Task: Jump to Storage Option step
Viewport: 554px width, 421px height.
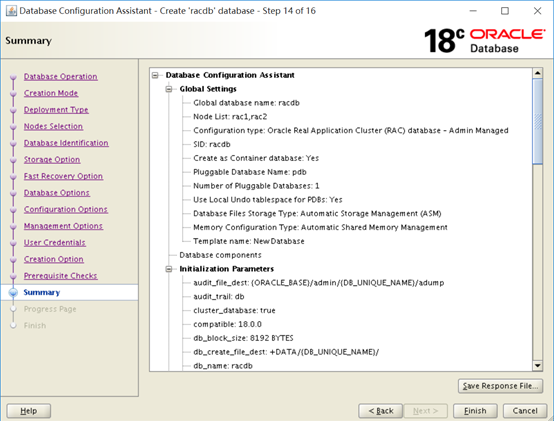Action: 52,160
